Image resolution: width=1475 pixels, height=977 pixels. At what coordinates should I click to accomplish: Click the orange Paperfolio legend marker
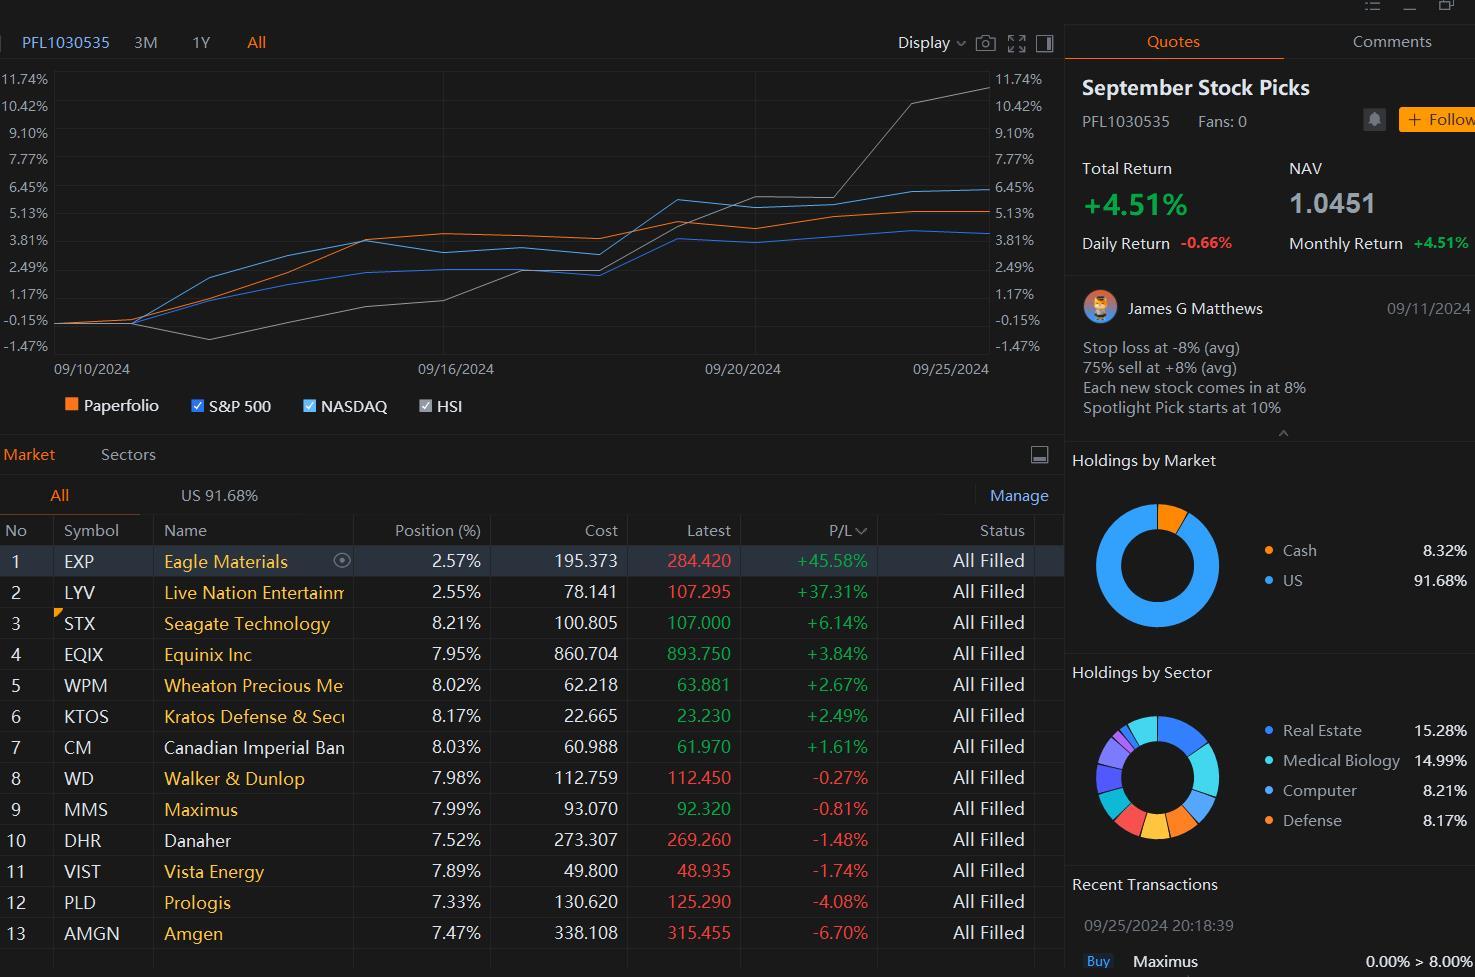tap(71, 404)
